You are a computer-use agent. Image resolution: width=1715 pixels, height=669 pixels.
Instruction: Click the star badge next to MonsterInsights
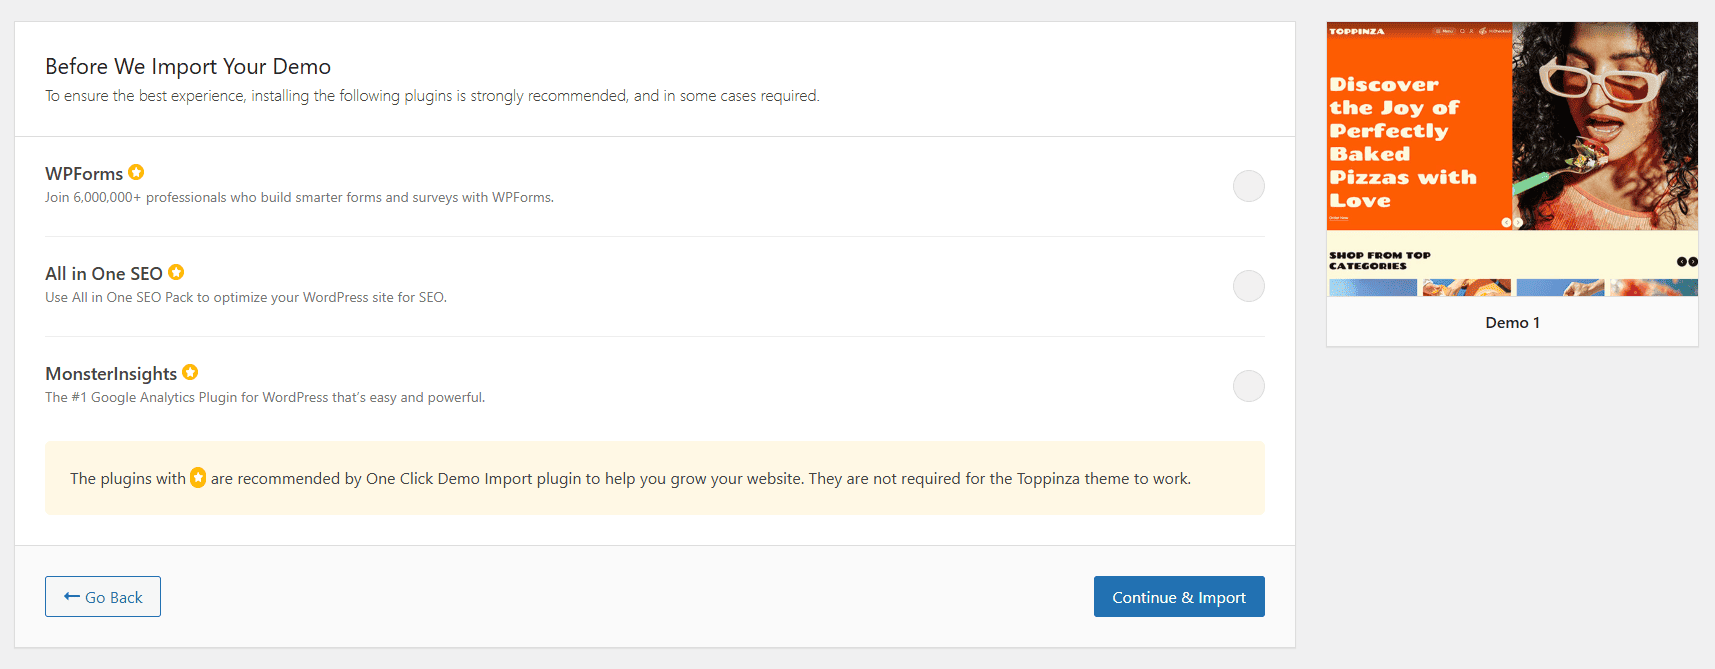pyautogui.click(x=190, y=372)
